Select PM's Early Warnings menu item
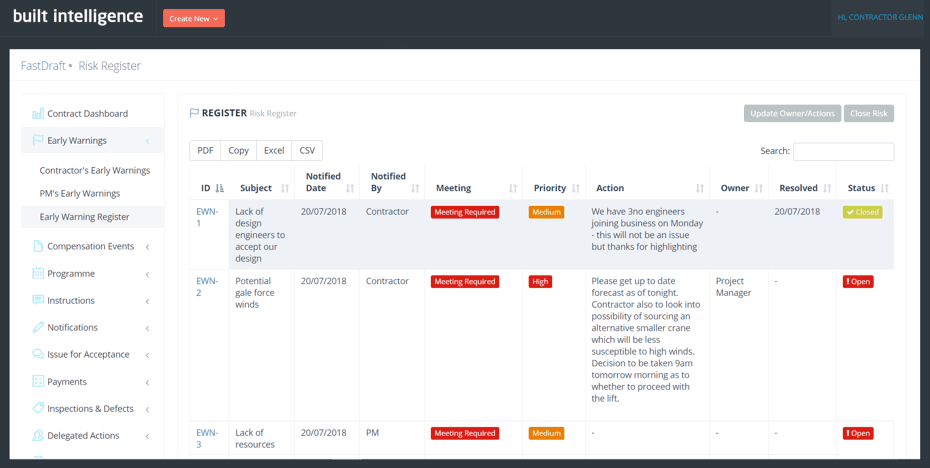The width and height of the screenshot is (930, 468). point(80,194)
